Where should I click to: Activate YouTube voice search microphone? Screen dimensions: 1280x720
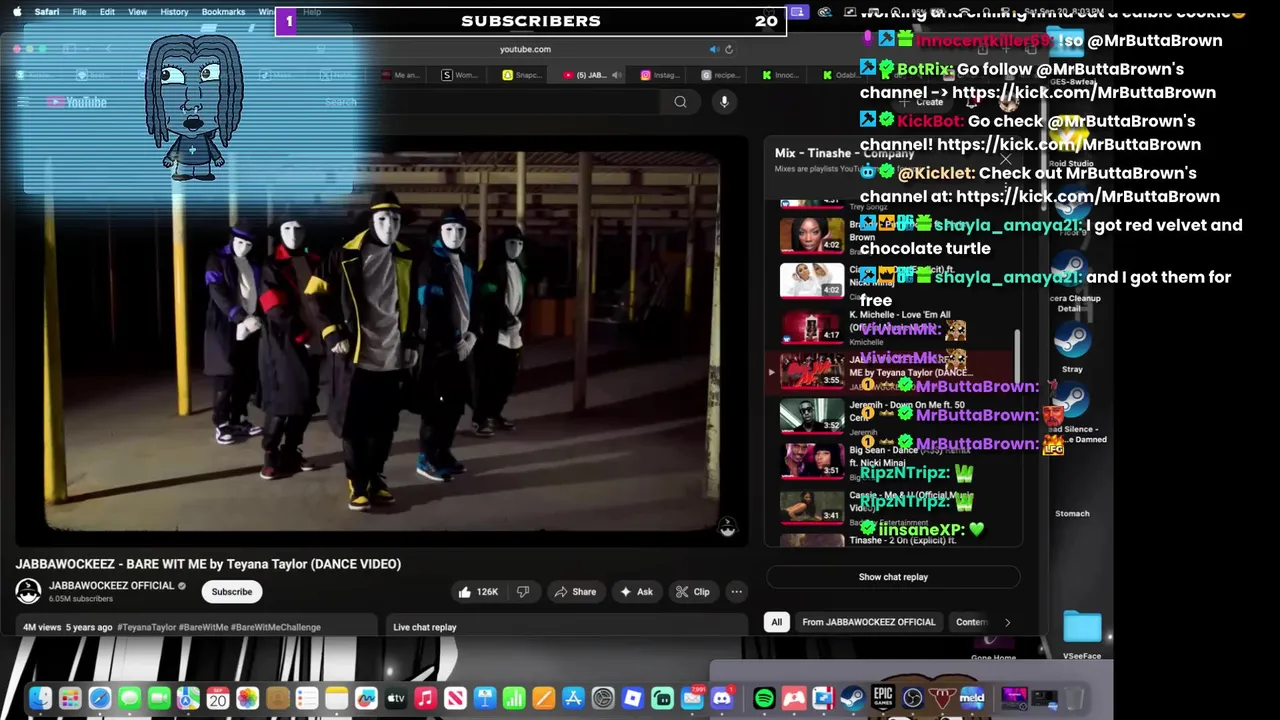click(x=724, y=101)
